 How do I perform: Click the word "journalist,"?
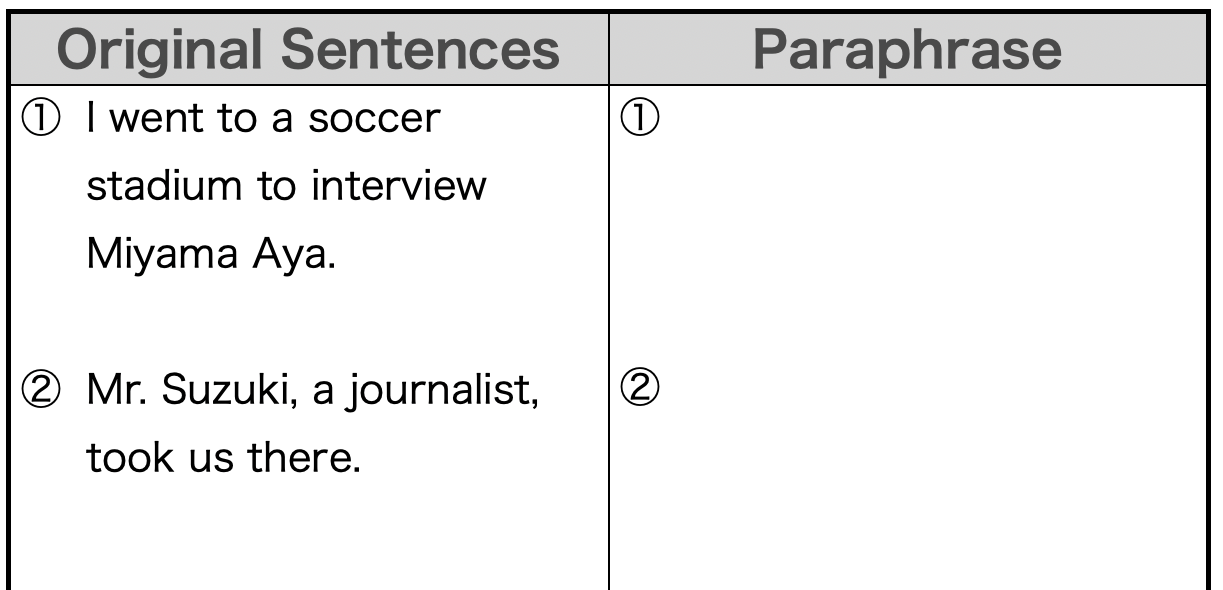point(459,389)
